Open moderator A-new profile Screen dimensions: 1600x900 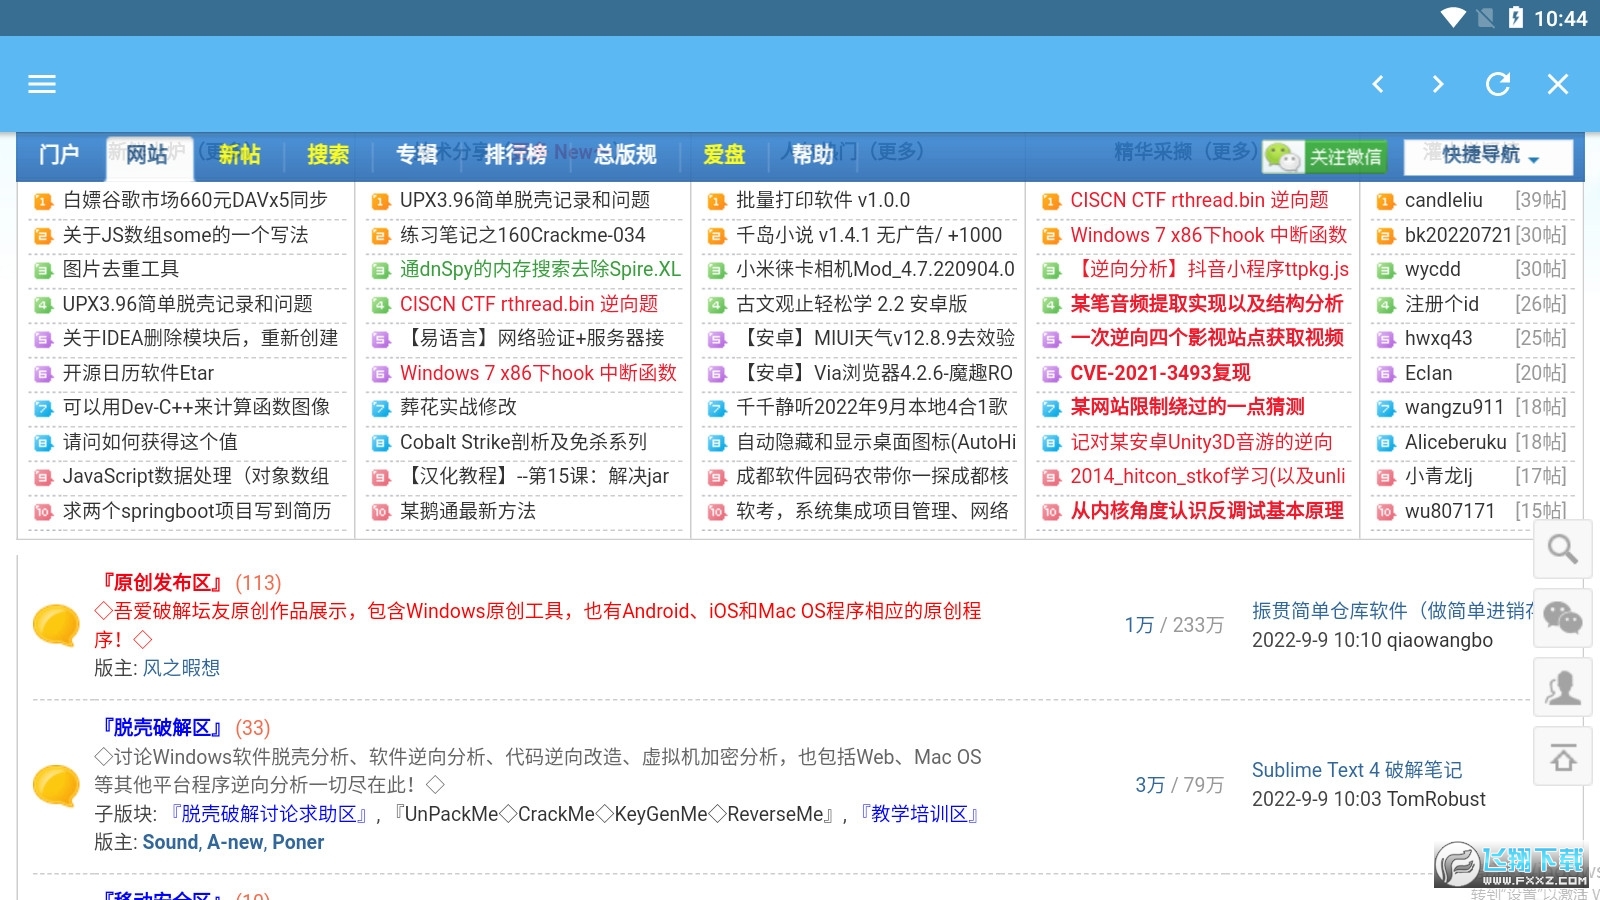click(x=235, y=843)
